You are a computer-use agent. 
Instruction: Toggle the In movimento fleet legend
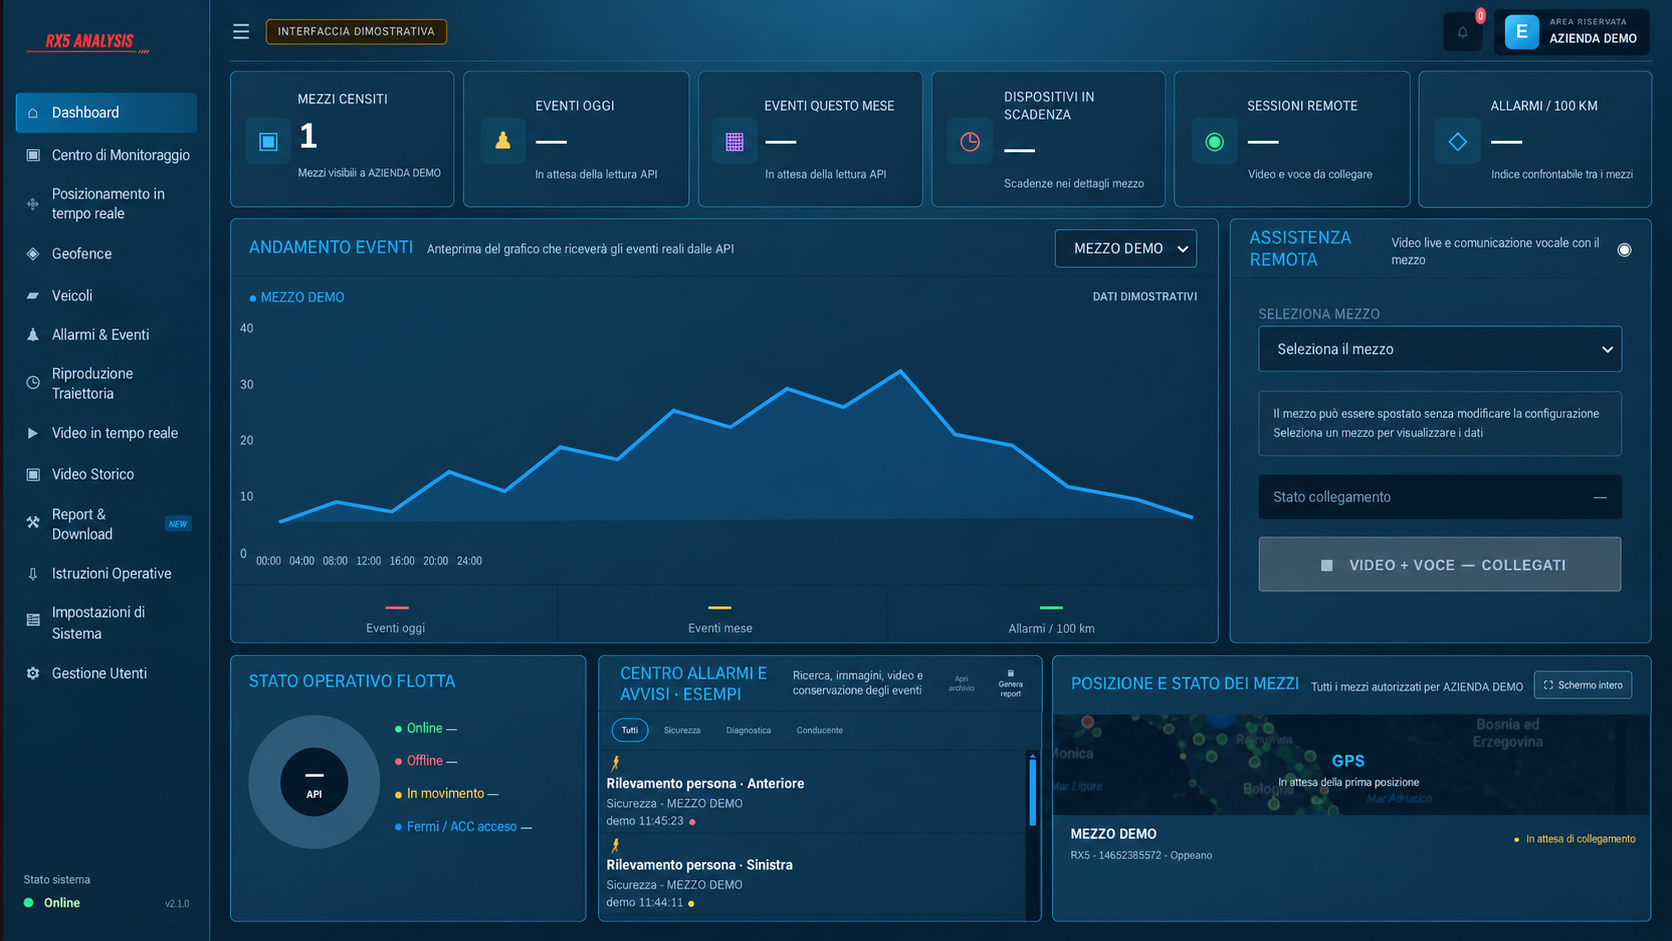(446, 793)
